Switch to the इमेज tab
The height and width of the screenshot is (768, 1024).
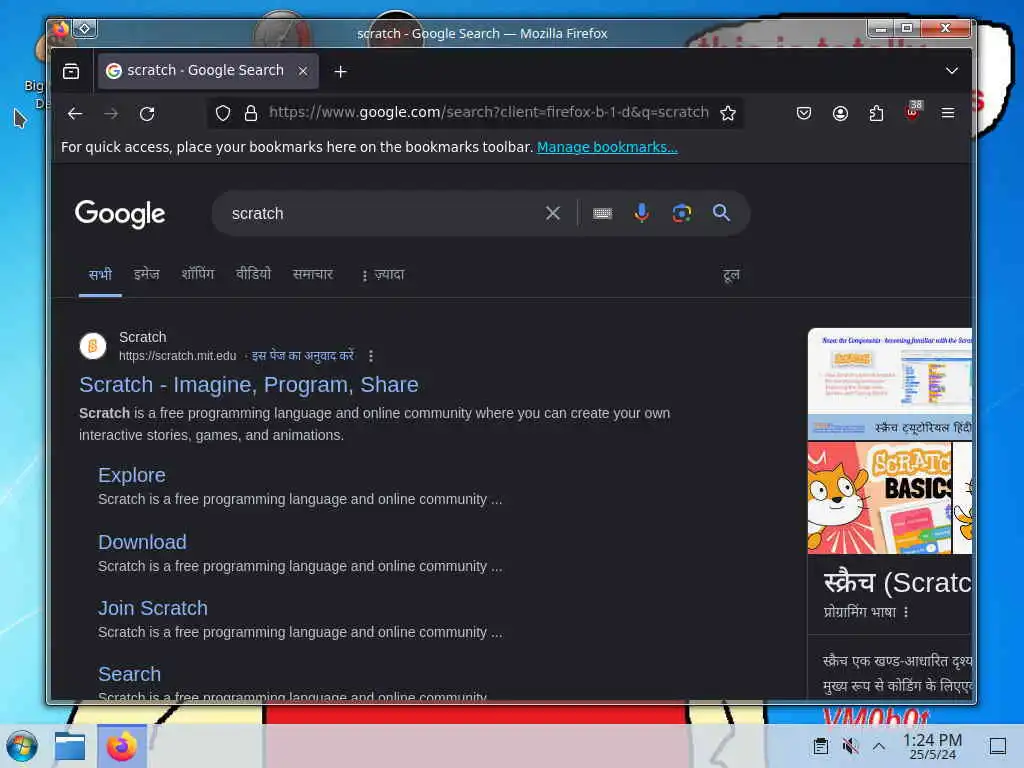(x=146, y=274)
